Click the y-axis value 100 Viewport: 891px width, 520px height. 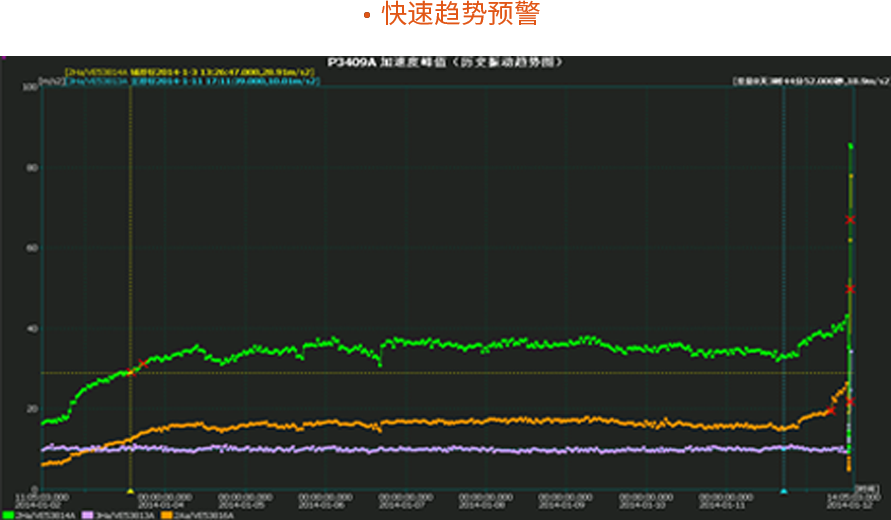30,87
